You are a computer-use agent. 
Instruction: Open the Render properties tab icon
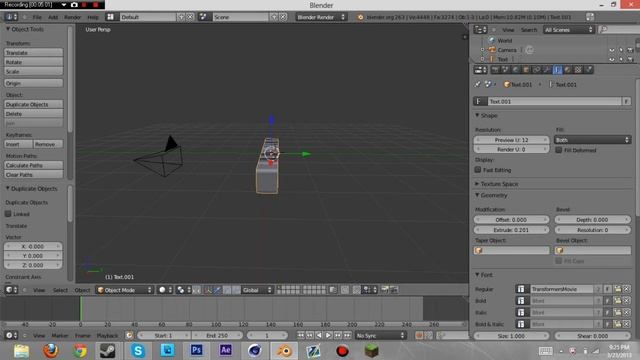click(495, 70)
